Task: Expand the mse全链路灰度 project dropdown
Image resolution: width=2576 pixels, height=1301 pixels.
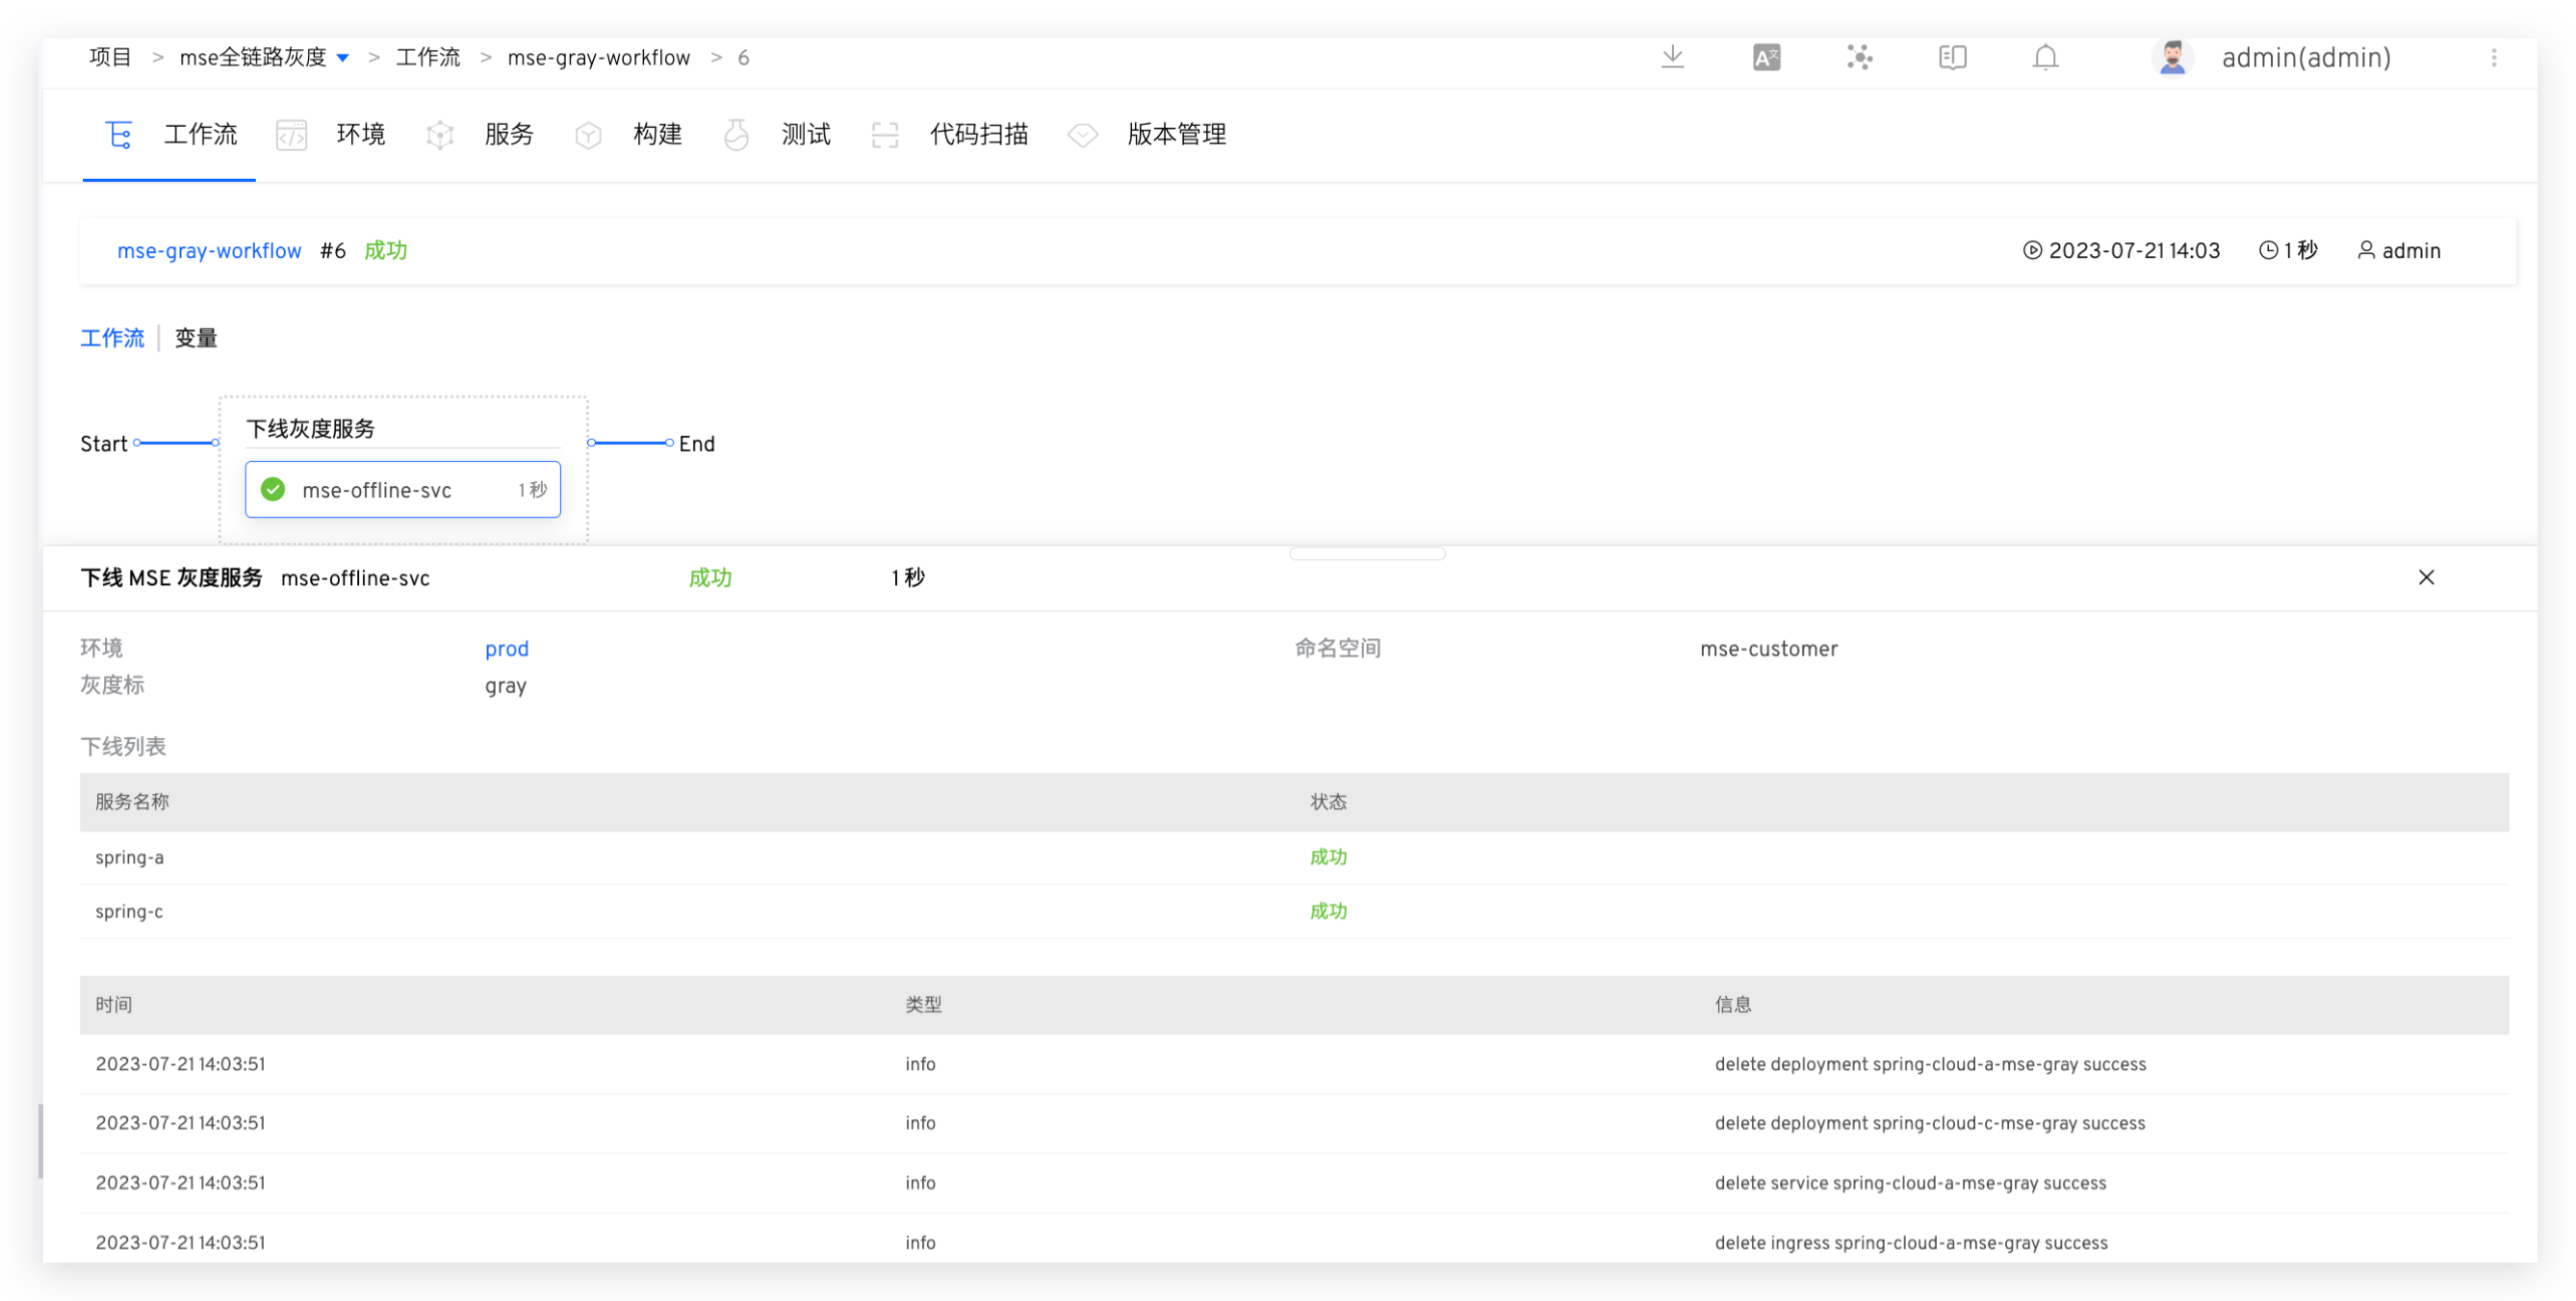Action: 343,58
